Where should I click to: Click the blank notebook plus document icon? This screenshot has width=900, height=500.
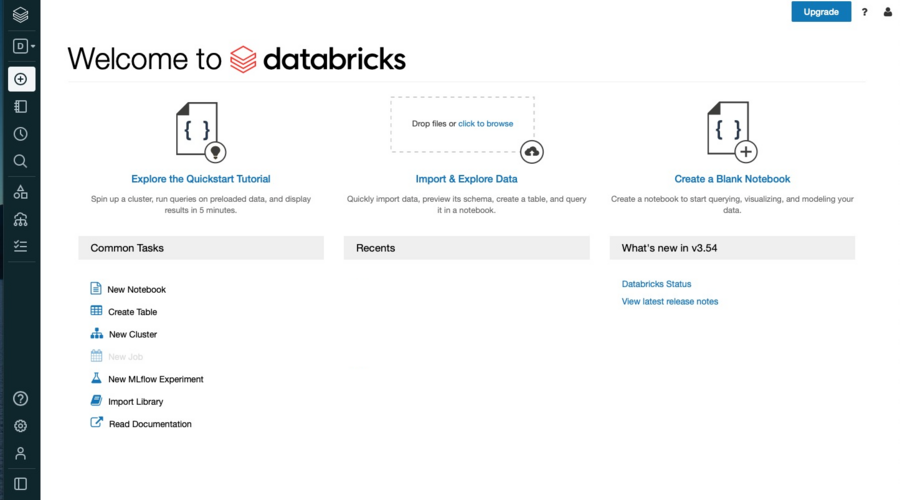pyautogui.click(x=732, y=132)
